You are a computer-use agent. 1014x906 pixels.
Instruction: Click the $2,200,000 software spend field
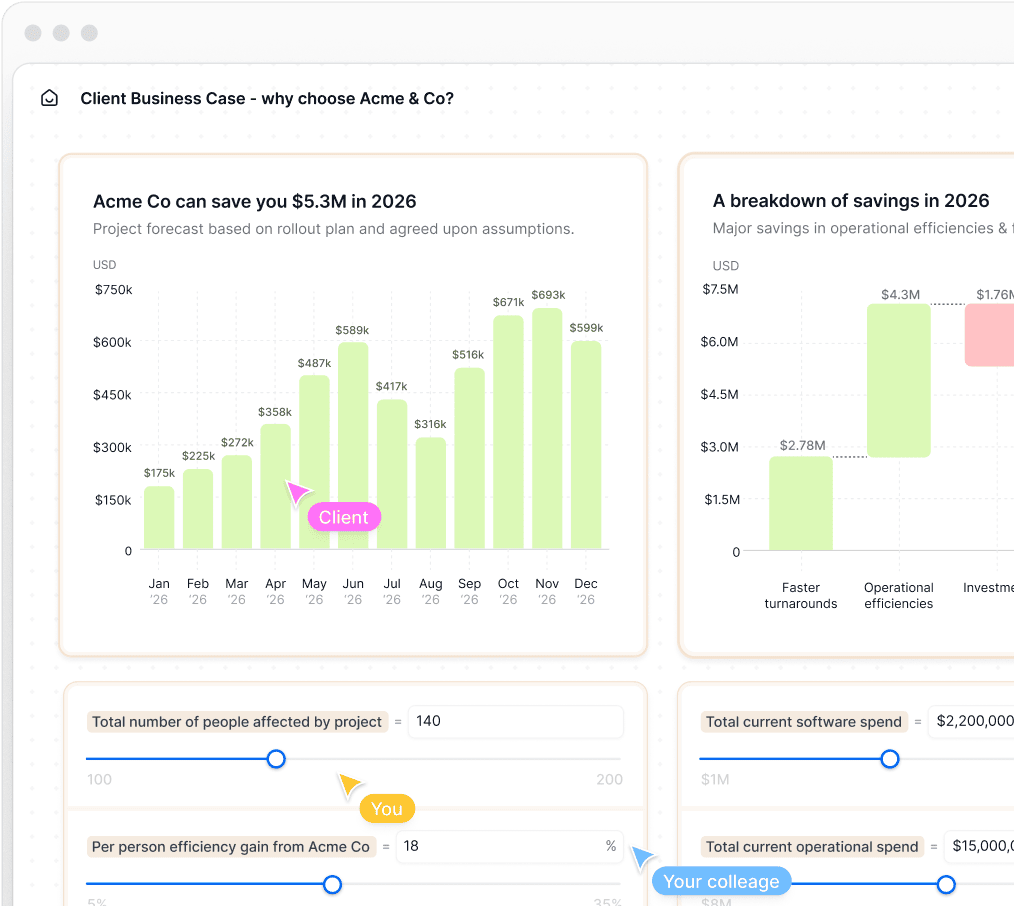click(975, 721)
